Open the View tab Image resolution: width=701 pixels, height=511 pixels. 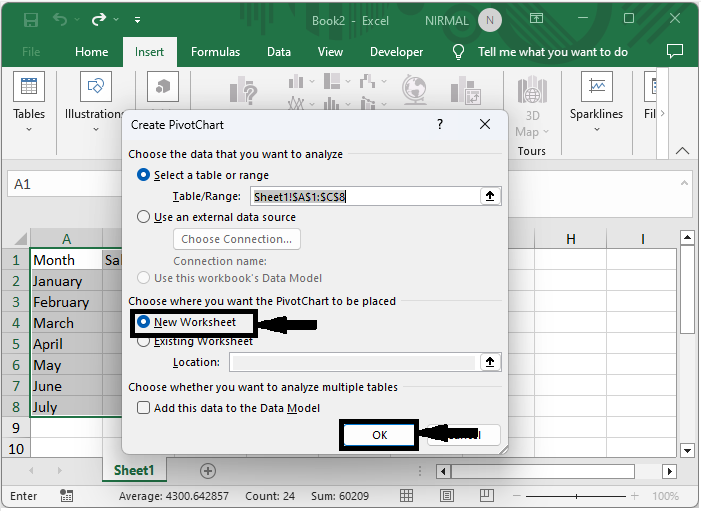click(330, 52)
